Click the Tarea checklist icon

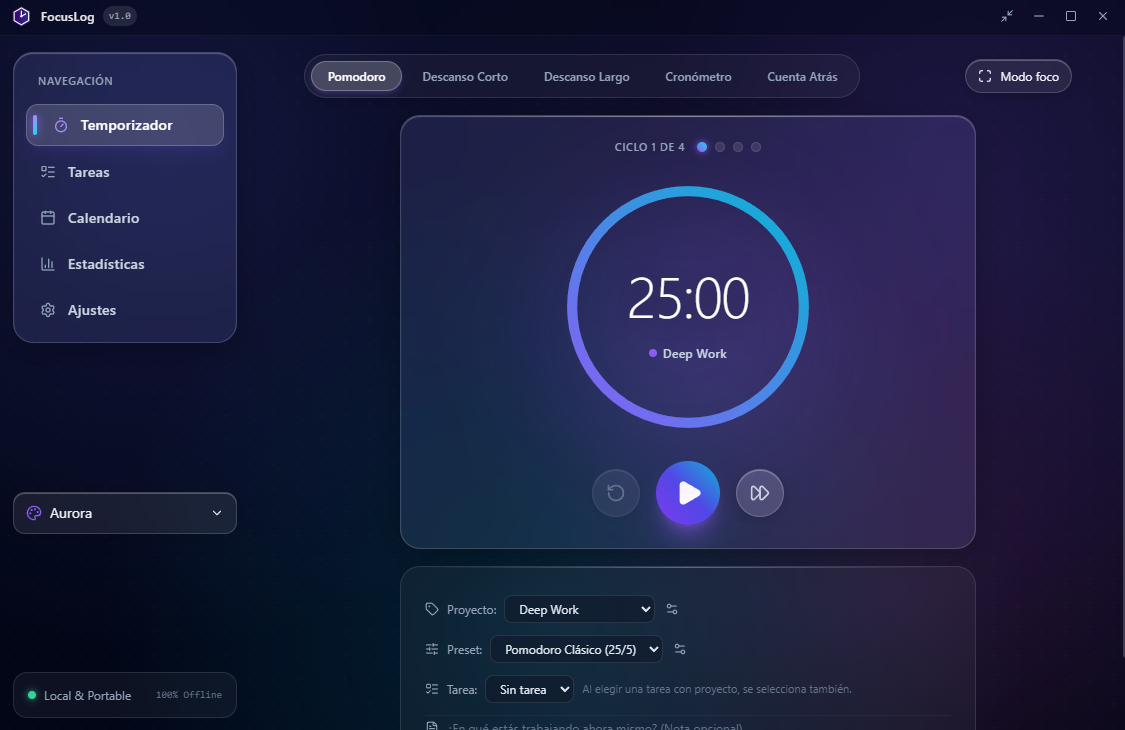(432, 689)
